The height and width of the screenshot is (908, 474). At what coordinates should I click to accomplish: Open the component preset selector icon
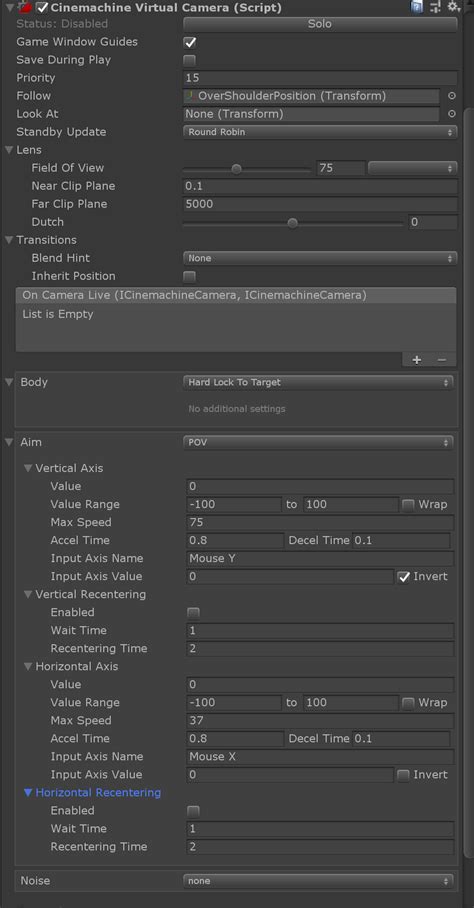[435, 7]
